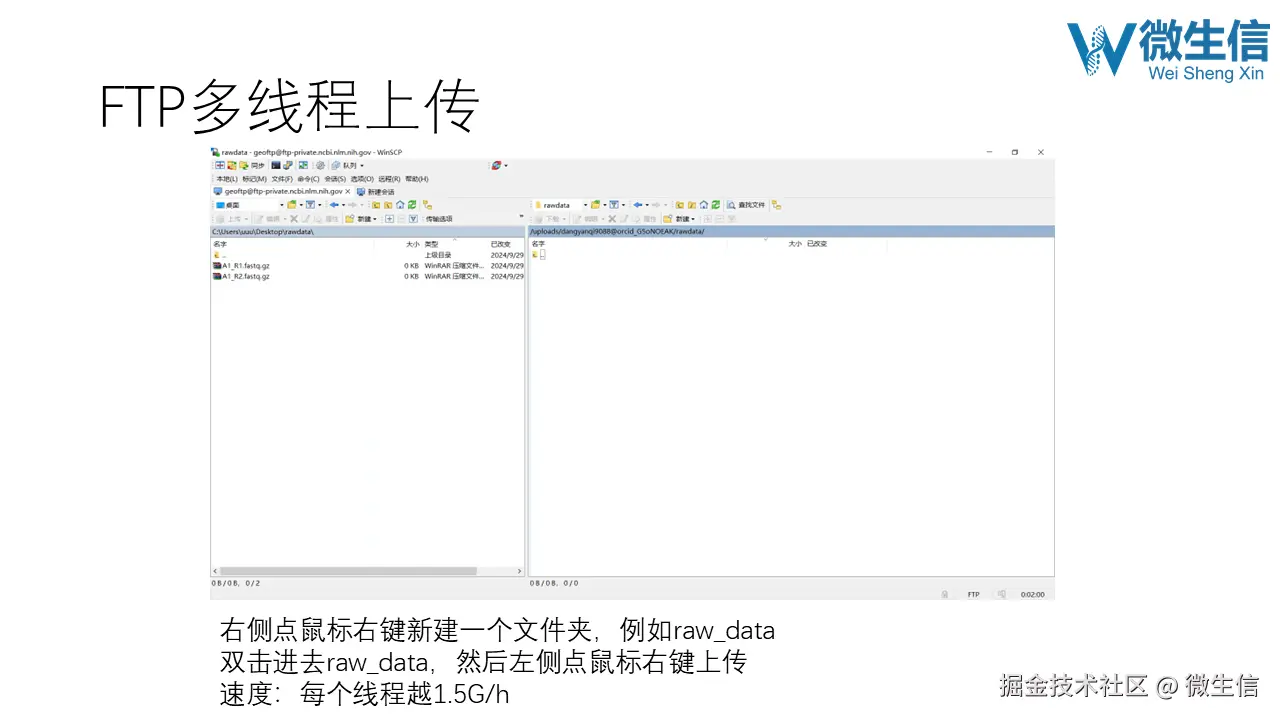Open the 桌面 directory dropdown on the left
Image resolution: width=1280 pixels, height=720 pixels.
tap(282, 204)
